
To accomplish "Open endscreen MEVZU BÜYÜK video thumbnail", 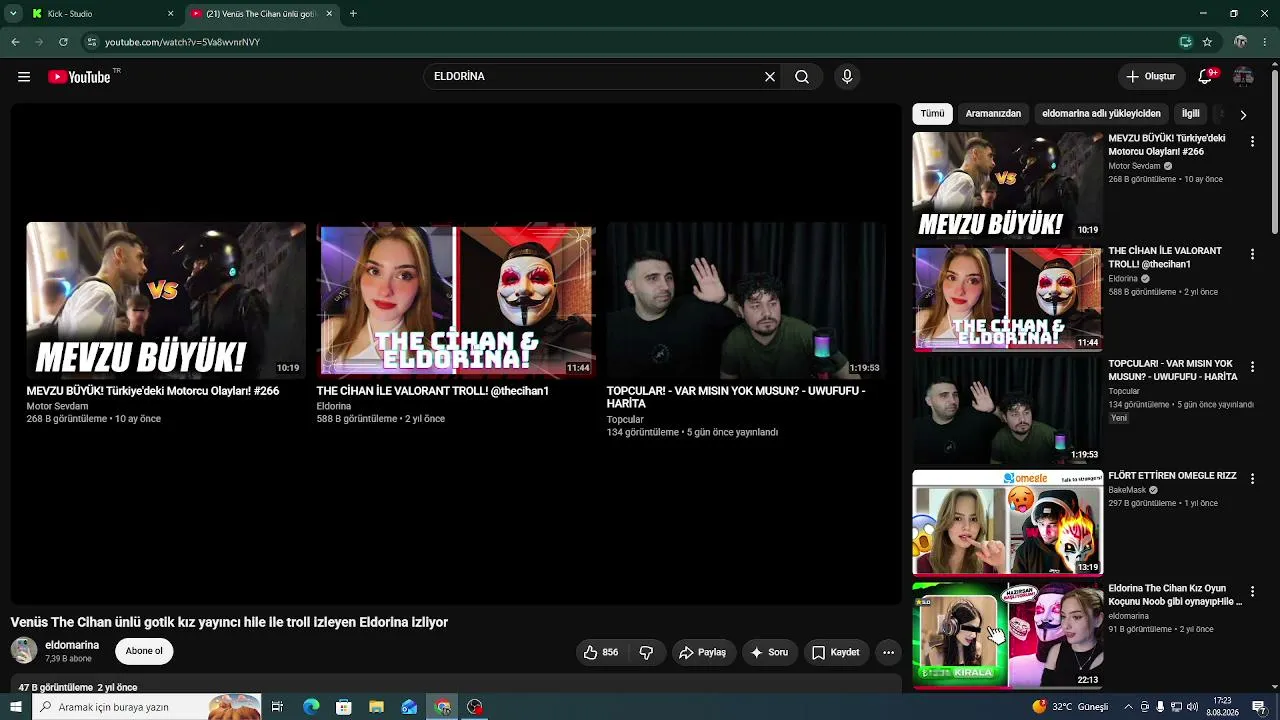I will [x=166, y=300].
